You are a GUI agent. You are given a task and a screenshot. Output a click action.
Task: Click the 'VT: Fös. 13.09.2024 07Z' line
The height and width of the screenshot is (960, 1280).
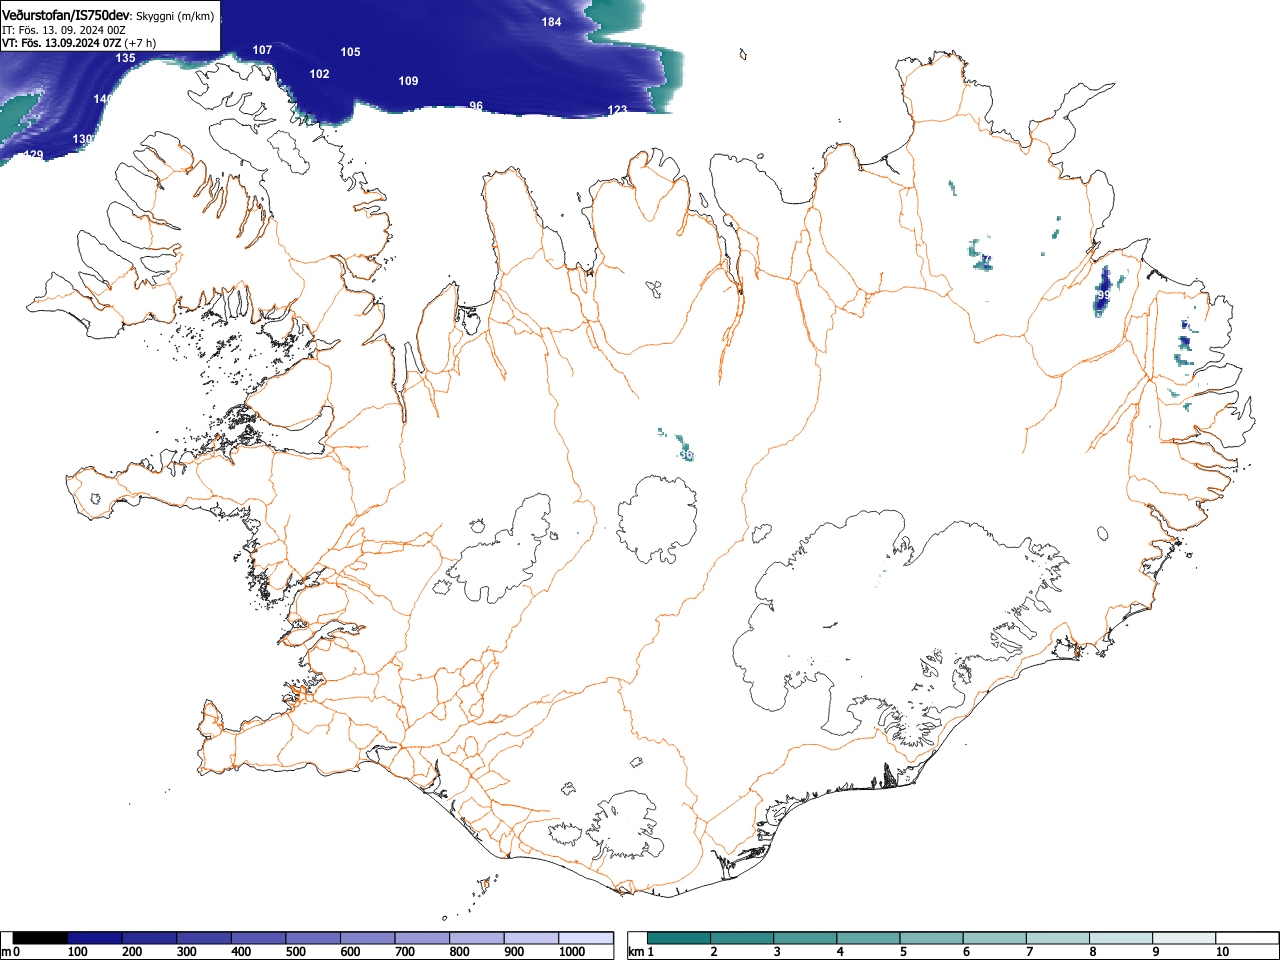[x=62, y=43]
